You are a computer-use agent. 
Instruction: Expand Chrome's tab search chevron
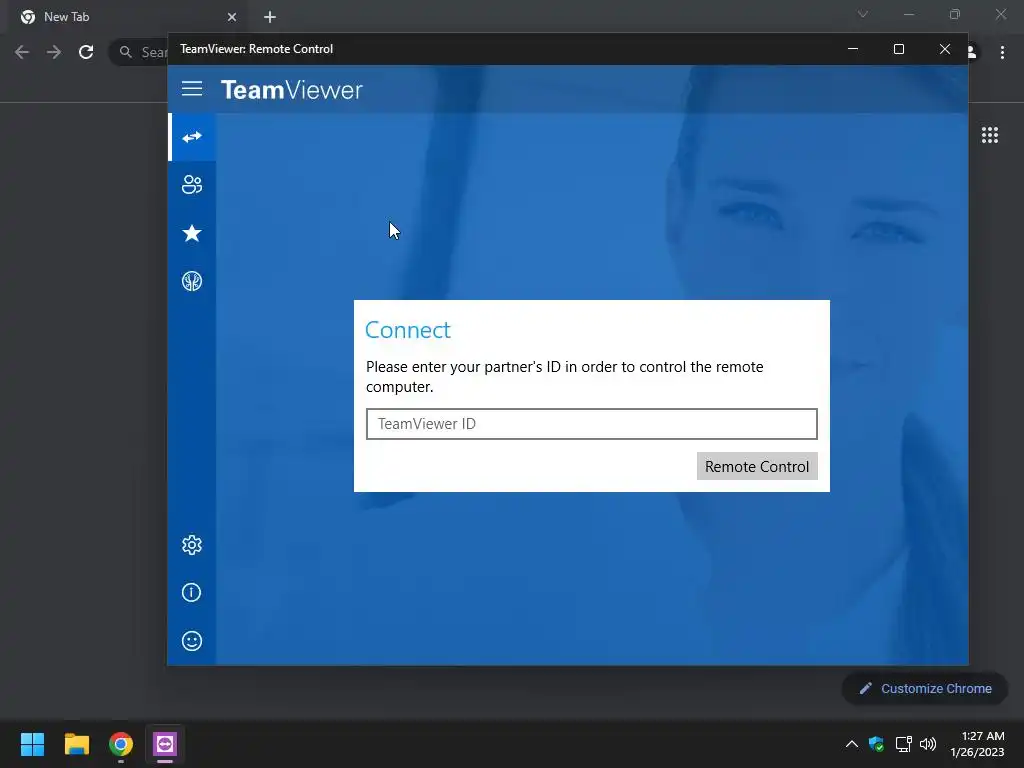click(863, 14)
